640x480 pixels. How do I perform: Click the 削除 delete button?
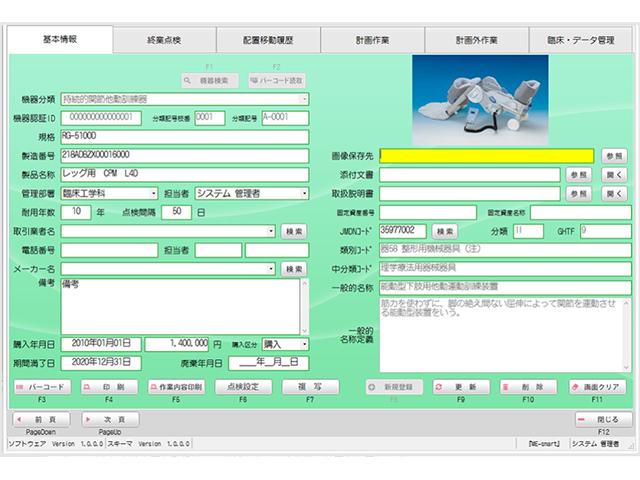(529, 387)
